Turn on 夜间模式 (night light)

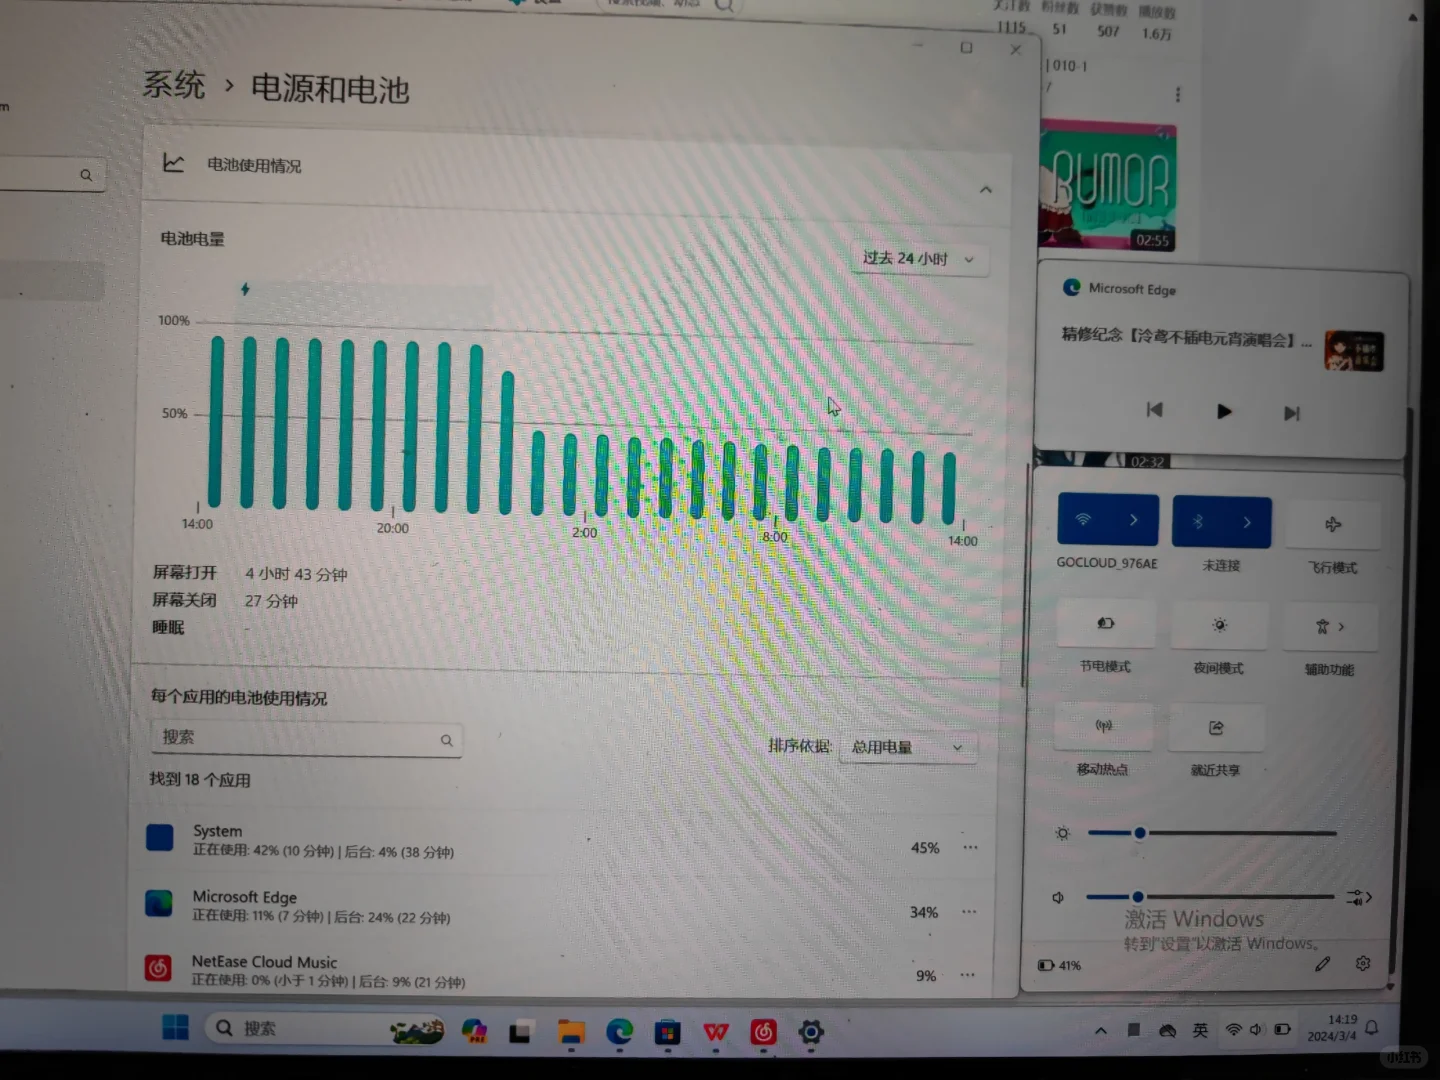point(1219,623)
